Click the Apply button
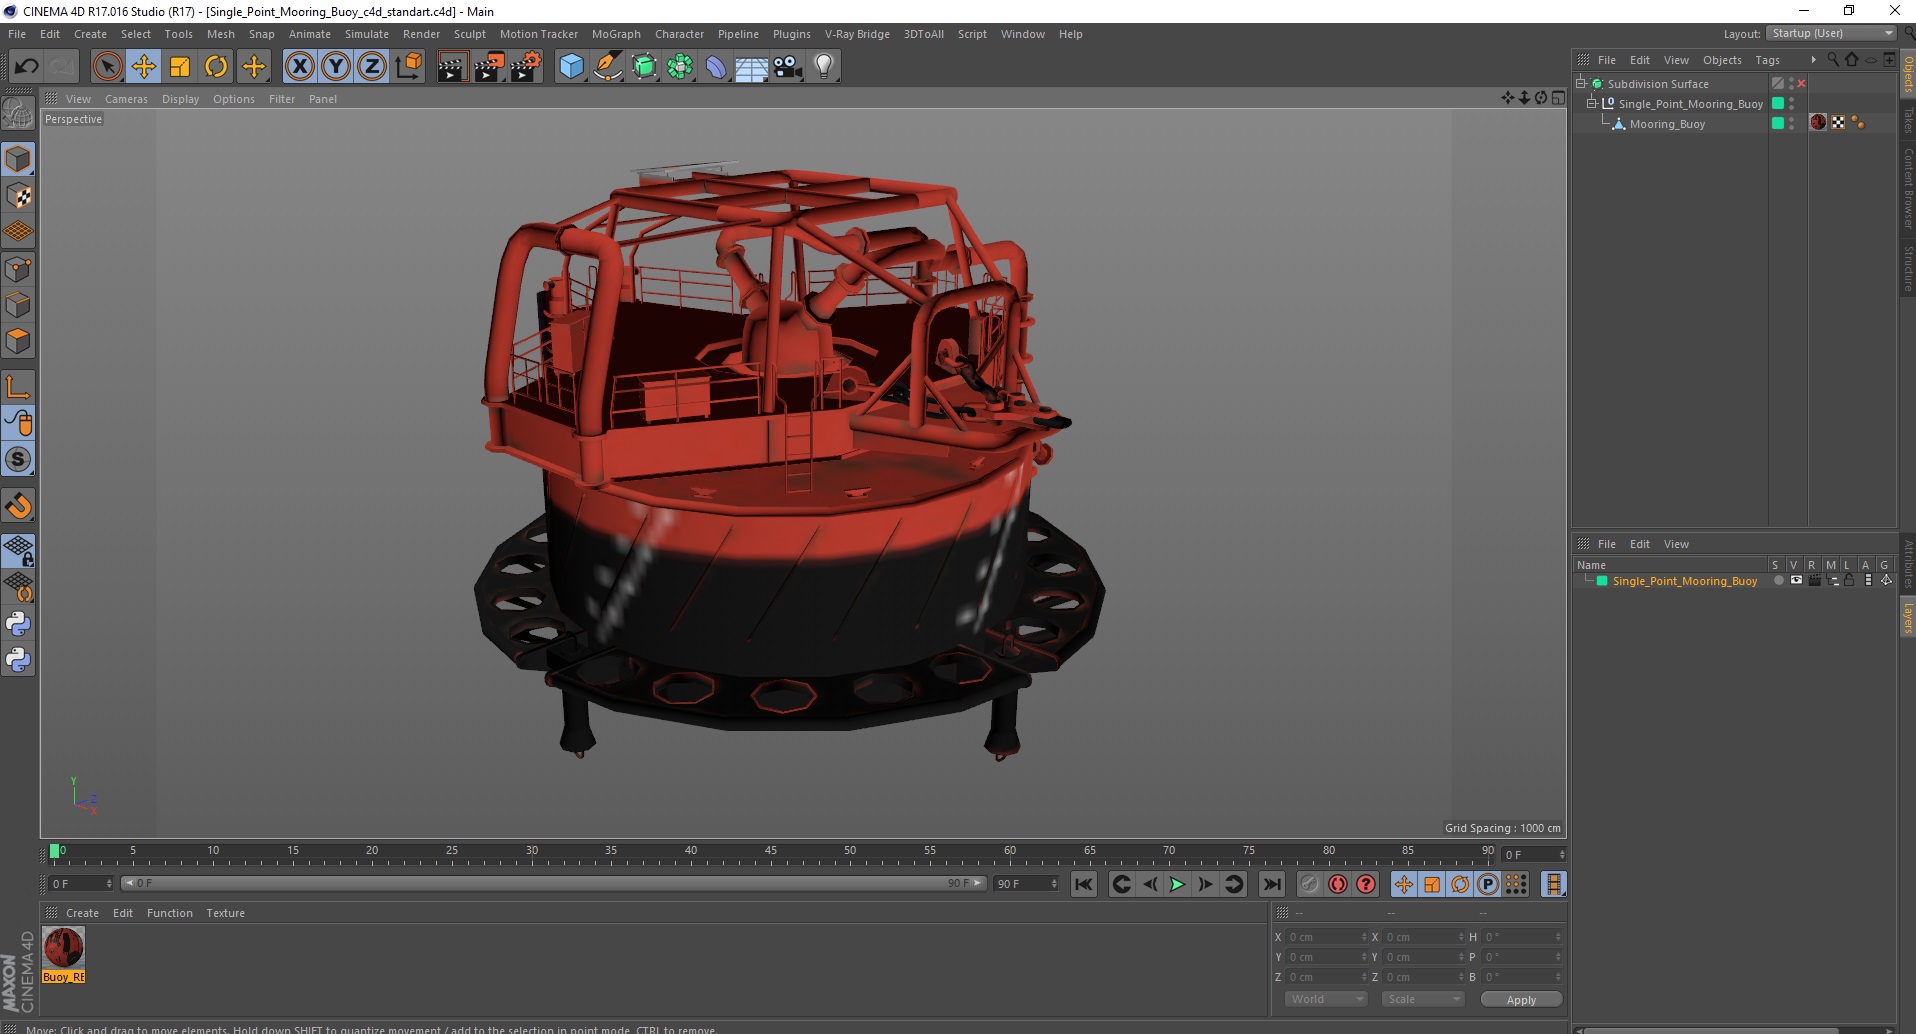 (x=1521, y=1000)
